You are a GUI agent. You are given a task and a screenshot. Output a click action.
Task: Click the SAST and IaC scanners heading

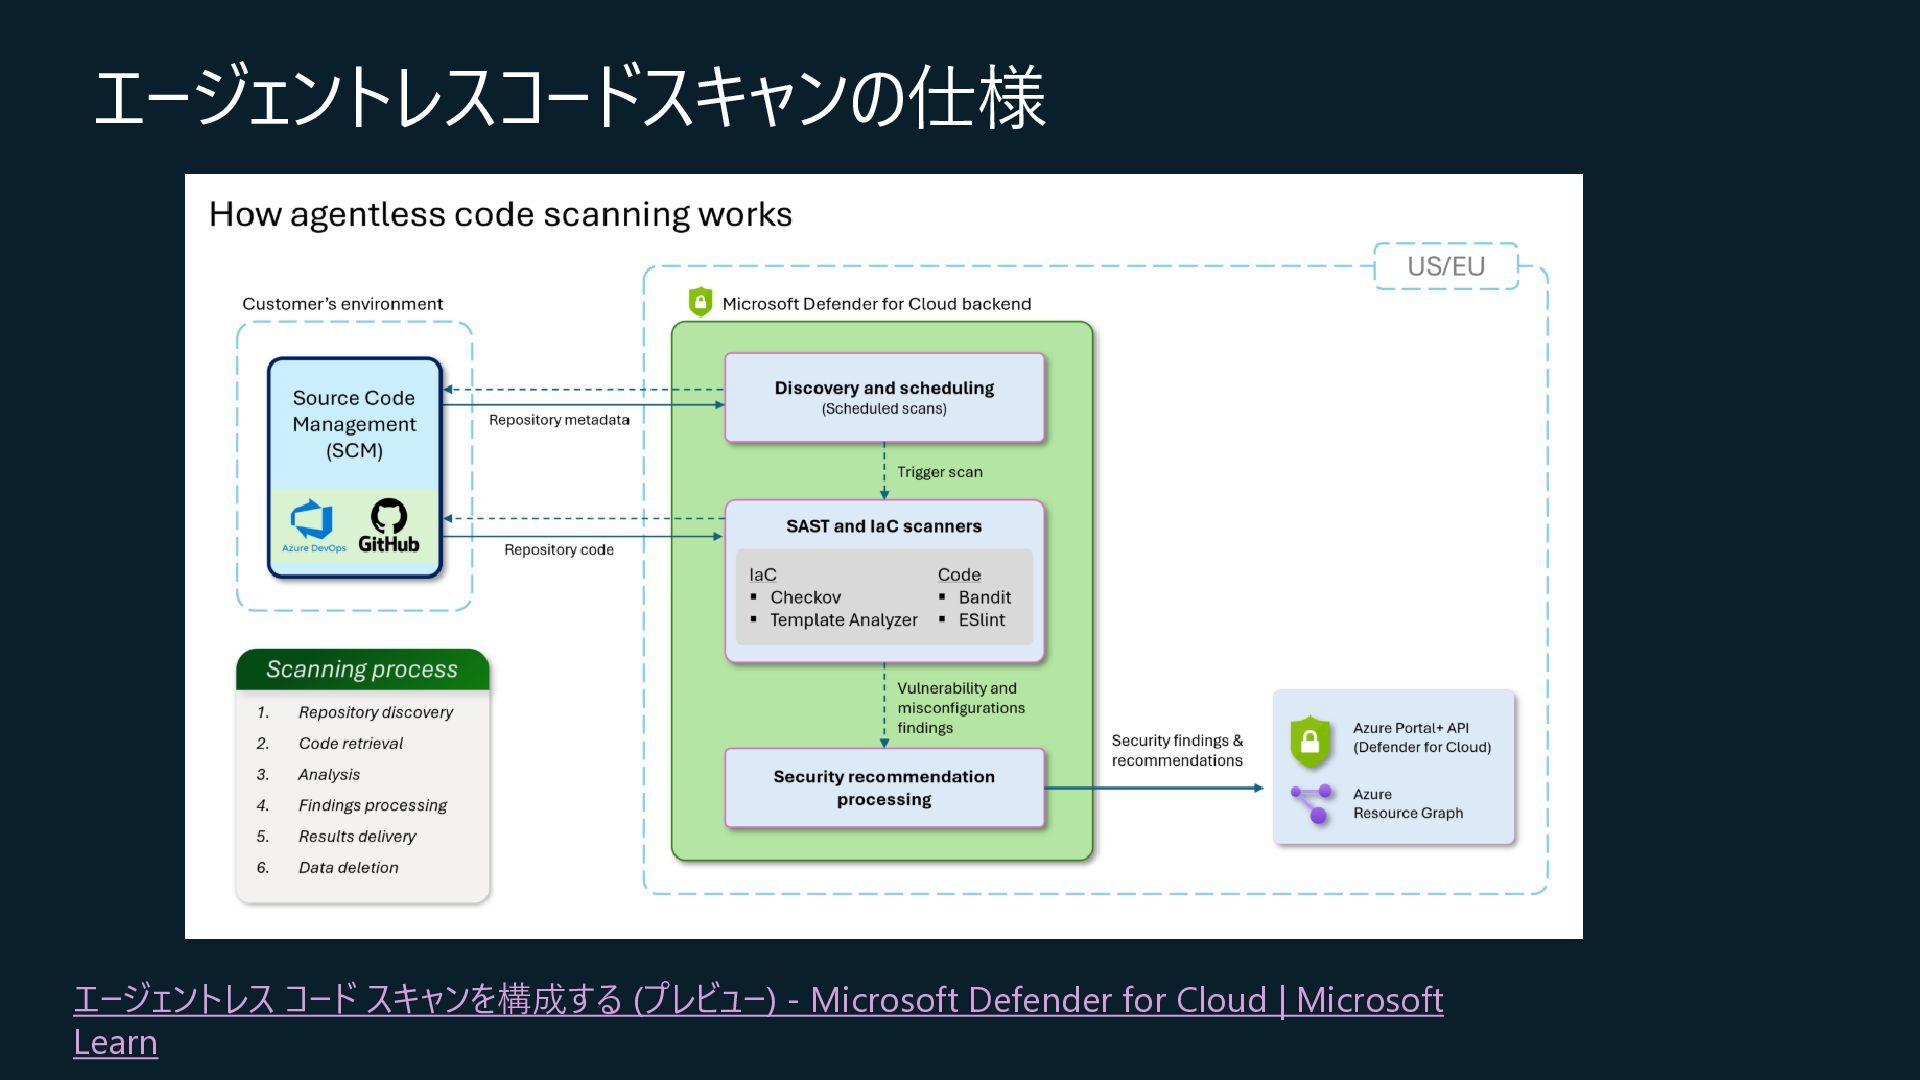pyautogui.click(x=884, y=526)
